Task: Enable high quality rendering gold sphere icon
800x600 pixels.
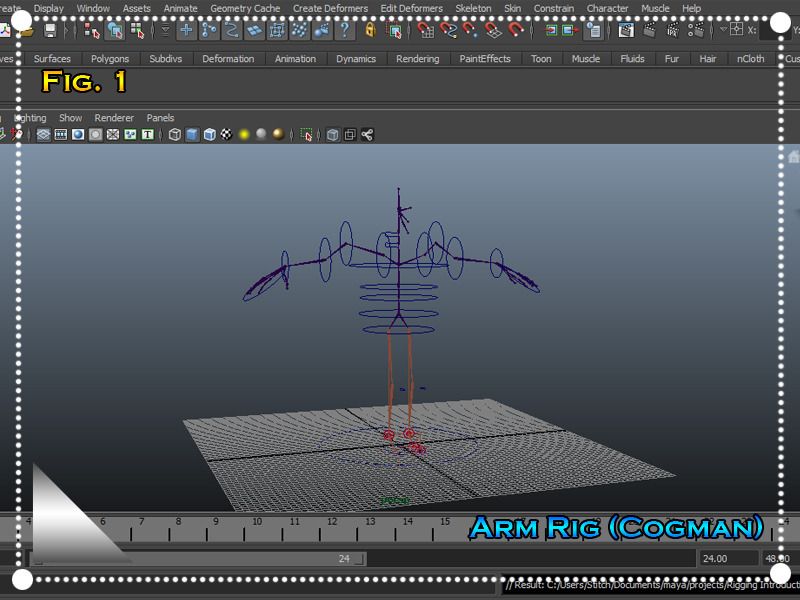Action: point(279,135)
